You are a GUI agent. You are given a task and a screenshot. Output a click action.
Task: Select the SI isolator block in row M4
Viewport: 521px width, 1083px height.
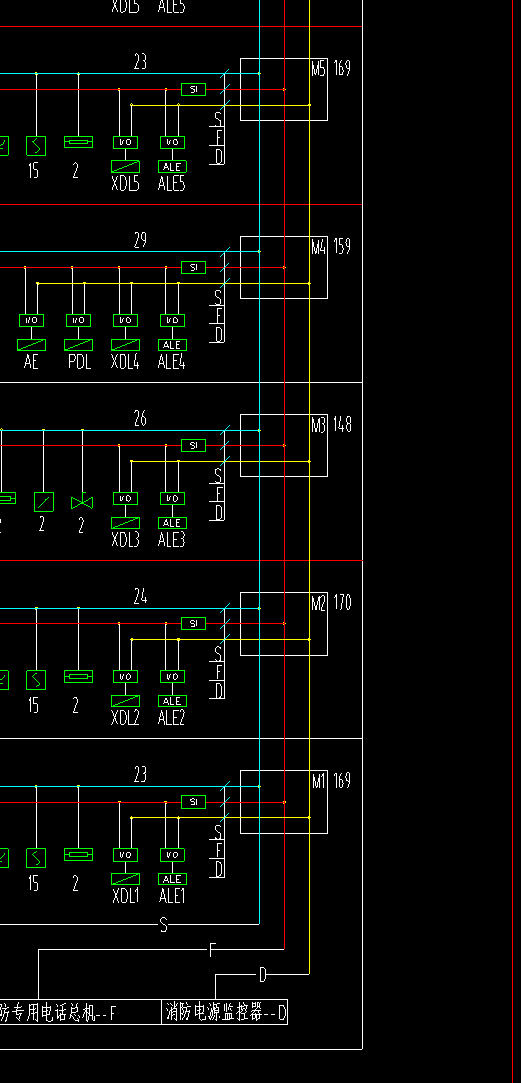point(193,267)
